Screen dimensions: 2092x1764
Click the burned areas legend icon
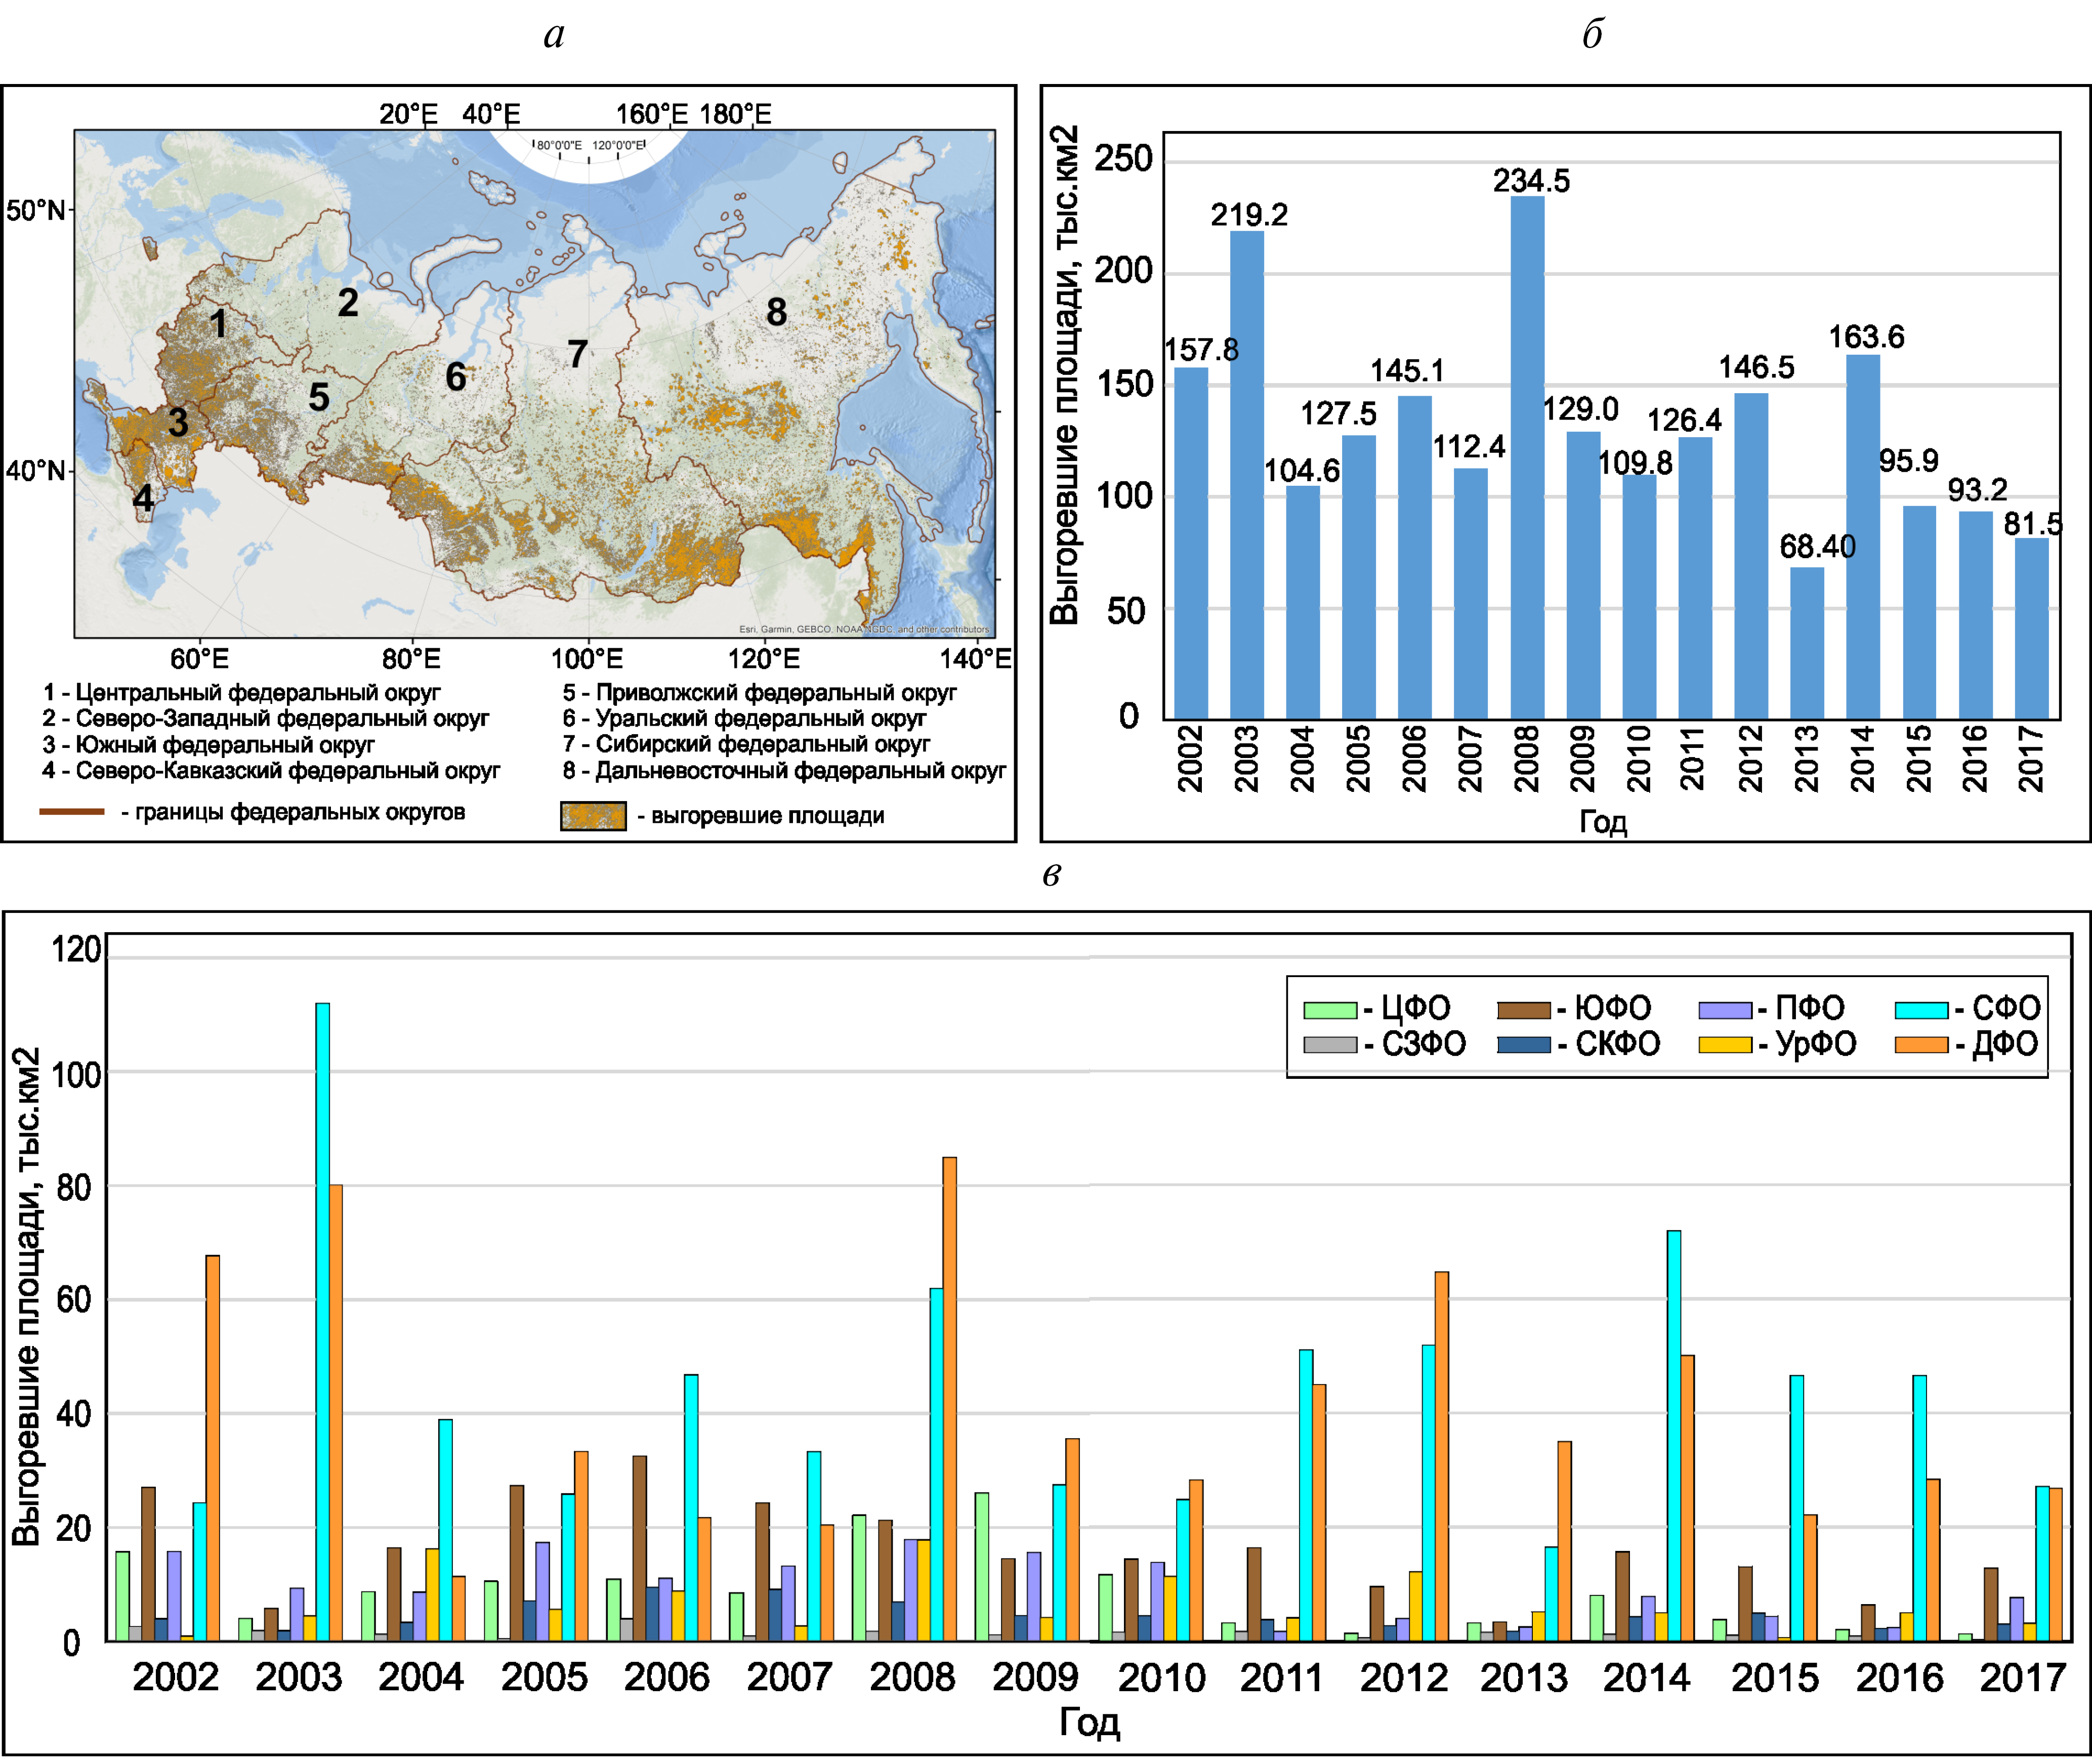(593, 816)
